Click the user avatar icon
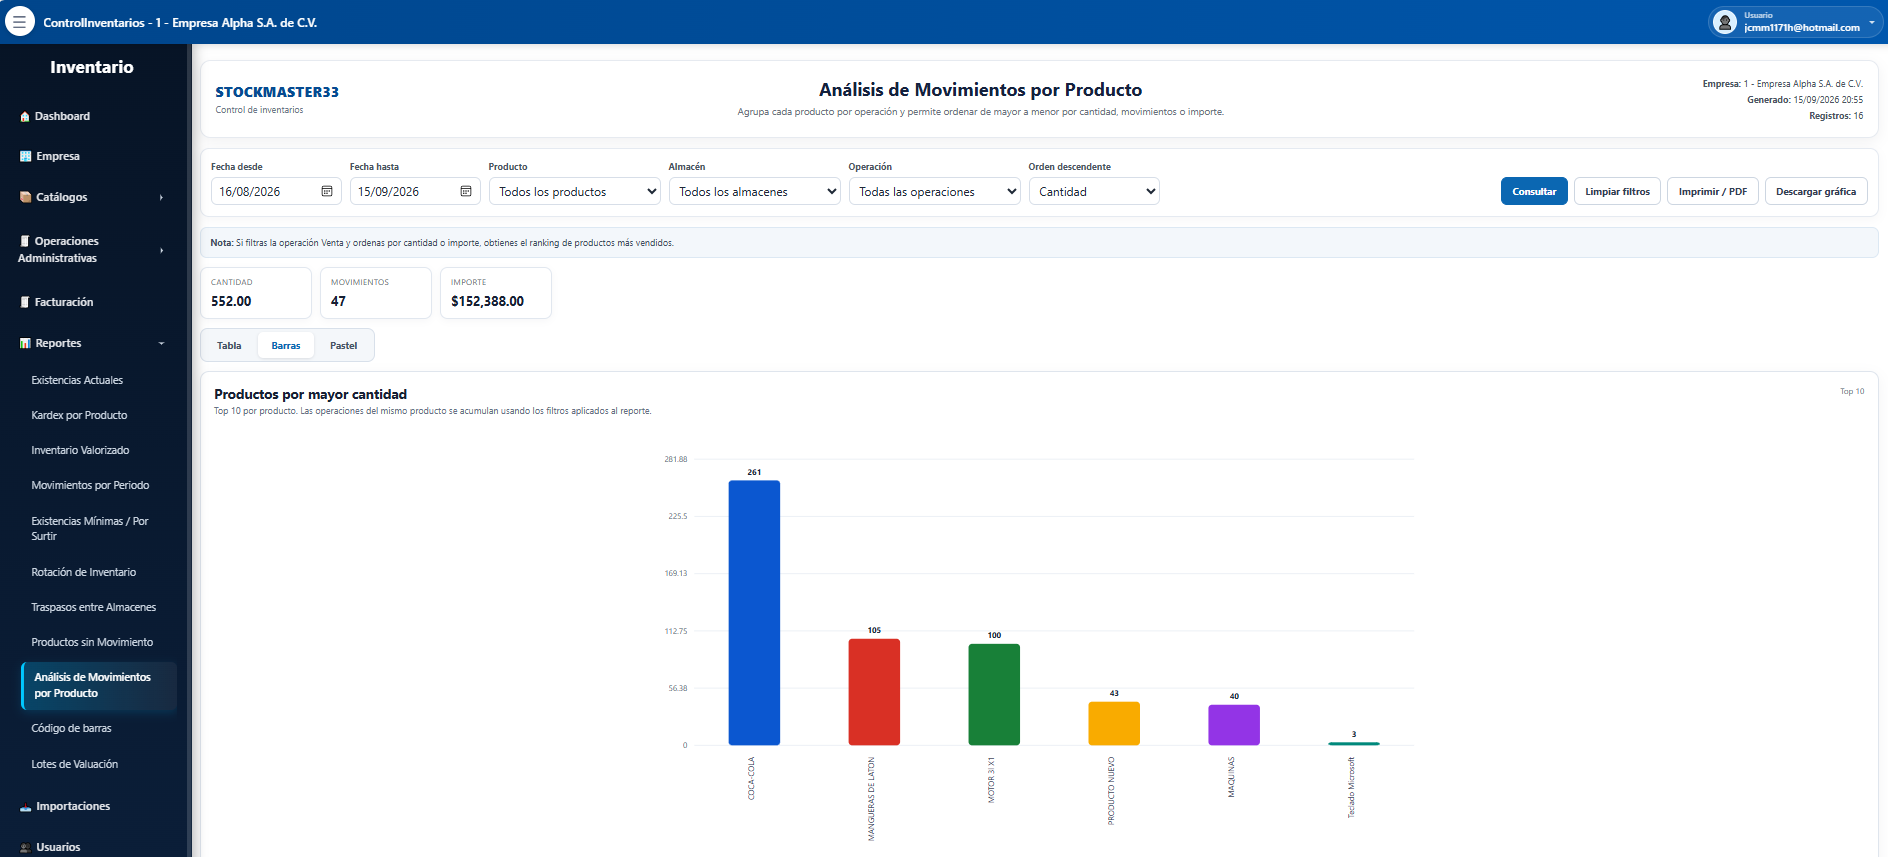Screen dimensions: 1888x857 click(x=1724, y=22)
